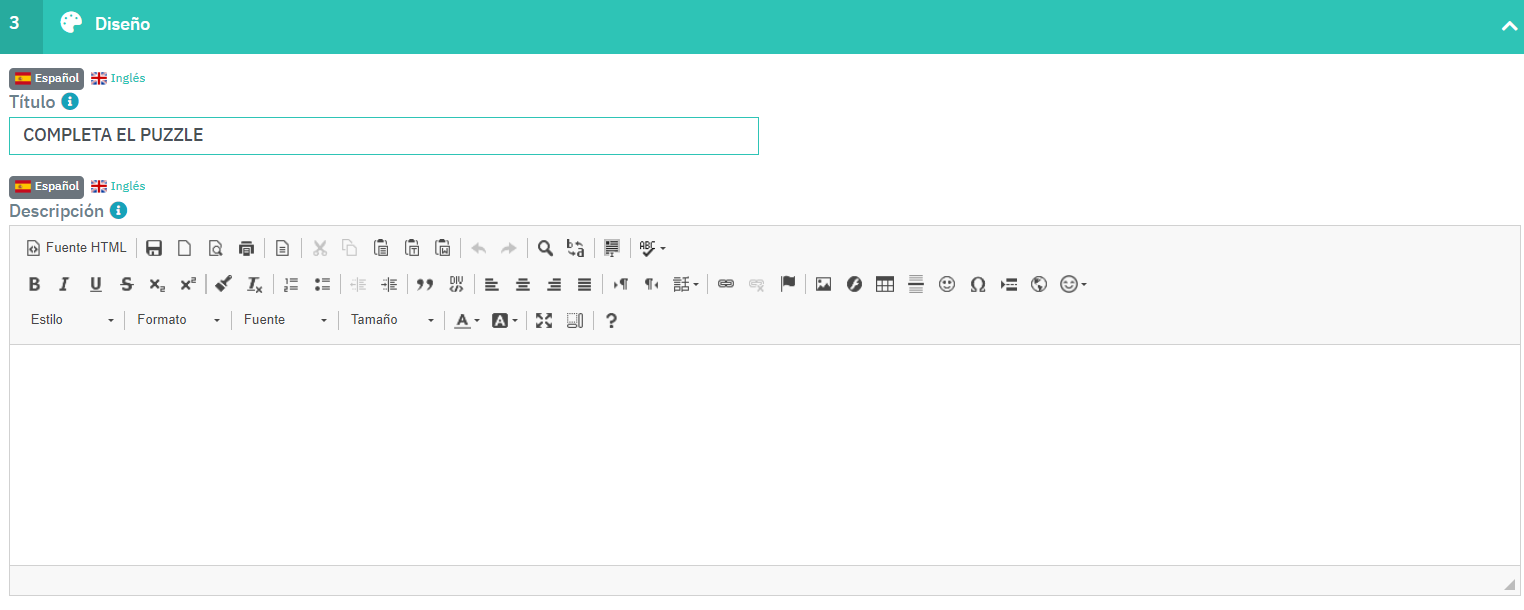Click the Insert Link chain icon
The image size is (1524, 610).
pos(726,284)
